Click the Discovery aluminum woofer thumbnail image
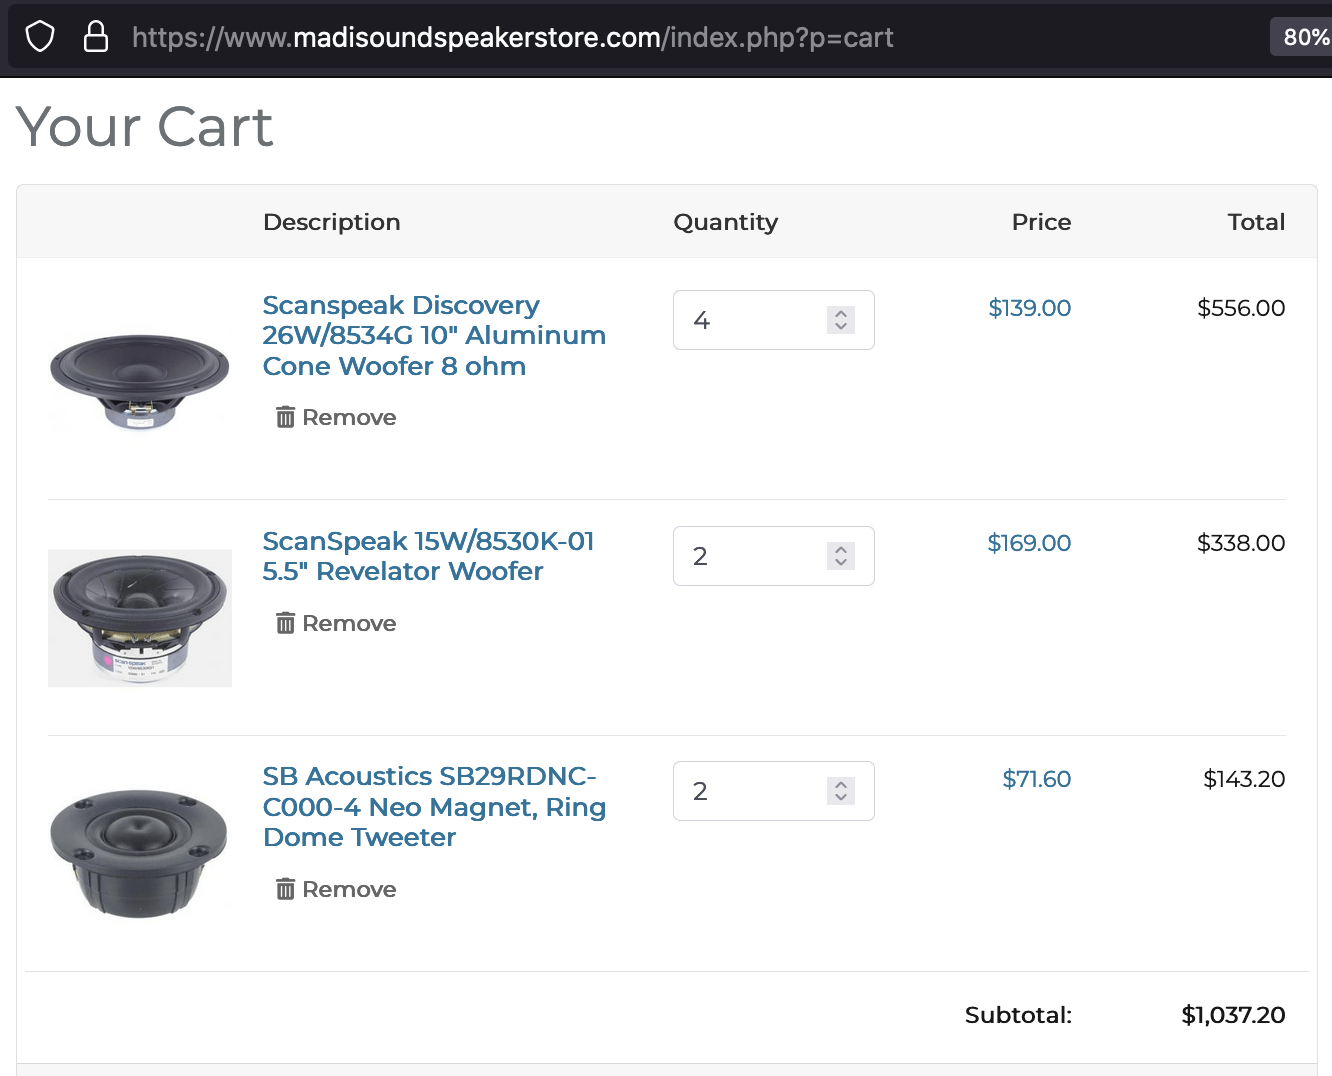Viewport: 1332px width, 1076px height. (140, 382)
